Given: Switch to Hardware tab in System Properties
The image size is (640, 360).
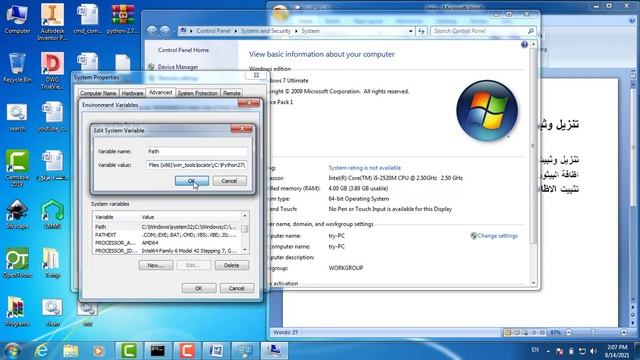Looking at the screenshot, I should (x=132, y=93).
